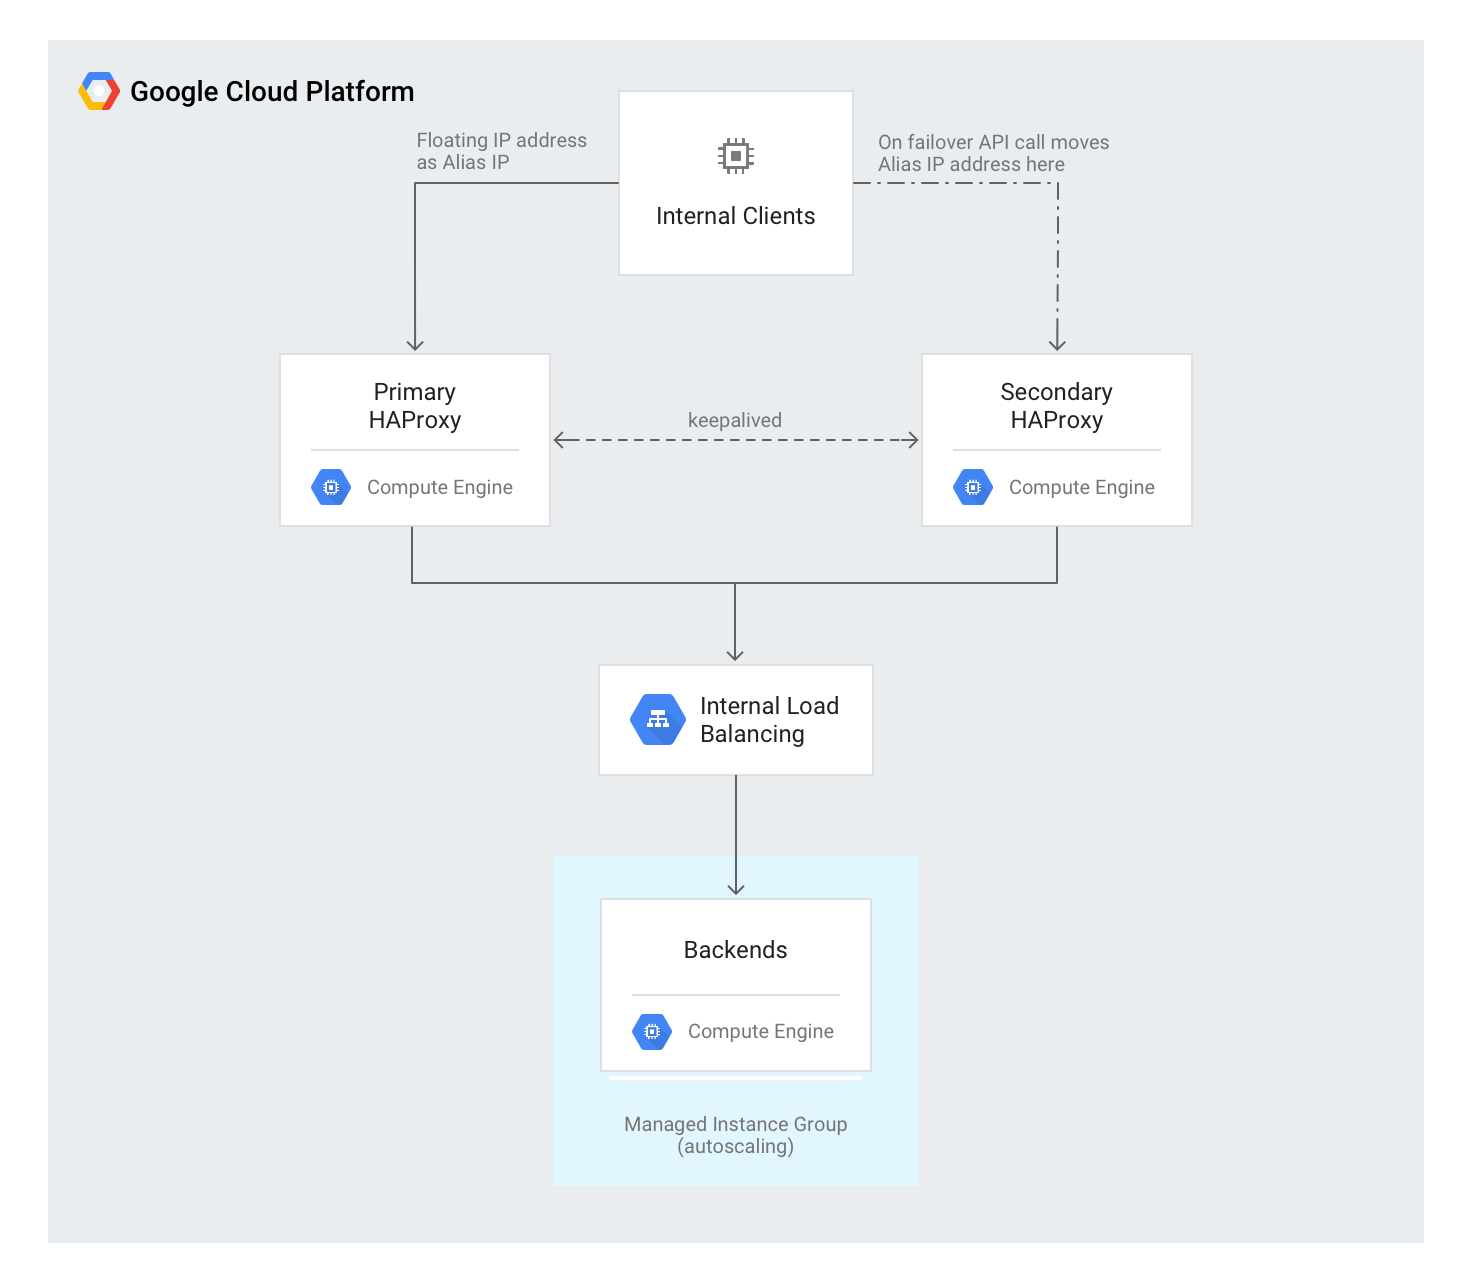The height and width of the screenshot is (1280, 1472).
Task: Click the Compute Engine icon in Secondary HAProxy
Action: [x=973, y=487]
